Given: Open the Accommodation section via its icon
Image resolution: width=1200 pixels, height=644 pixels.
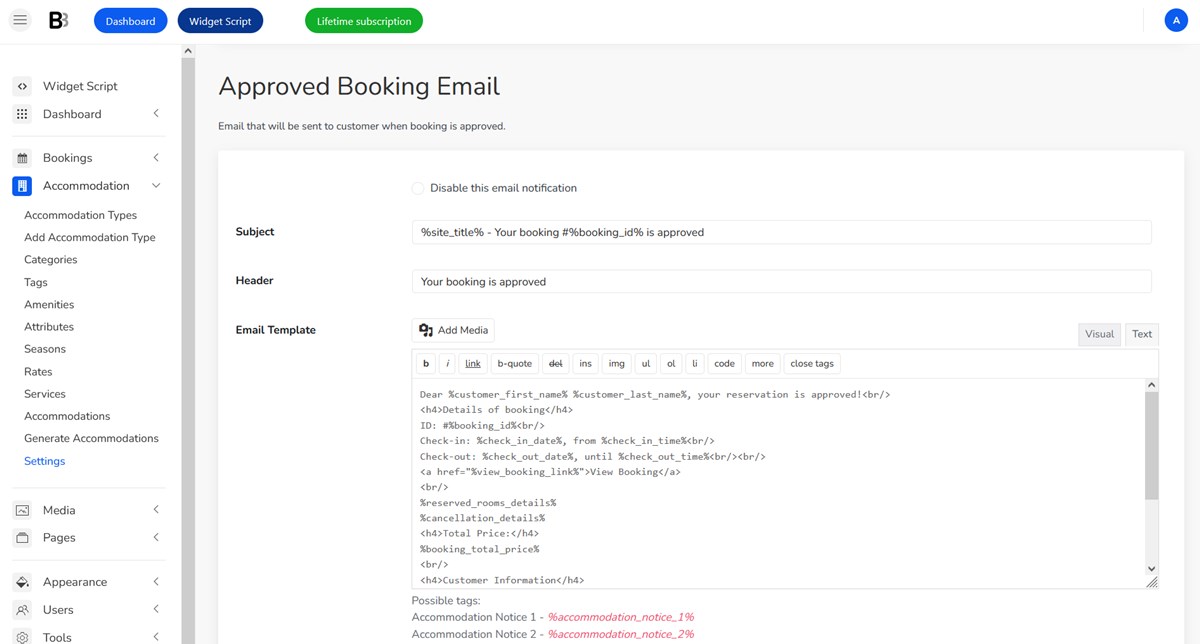Looking at the screenshot, I should click(22, 185).
